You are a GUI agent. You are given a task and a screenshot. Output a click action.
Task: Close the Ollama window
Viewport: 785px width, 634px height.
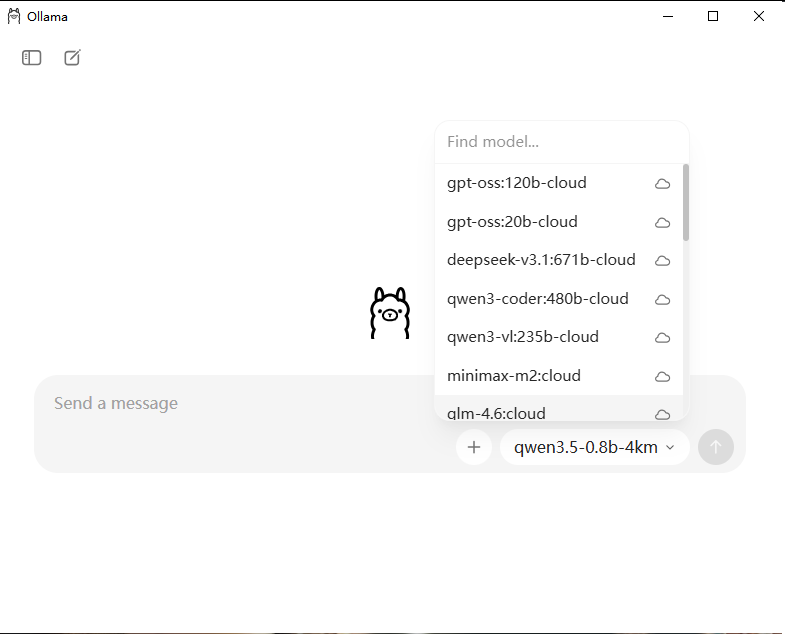click(759, 16)
